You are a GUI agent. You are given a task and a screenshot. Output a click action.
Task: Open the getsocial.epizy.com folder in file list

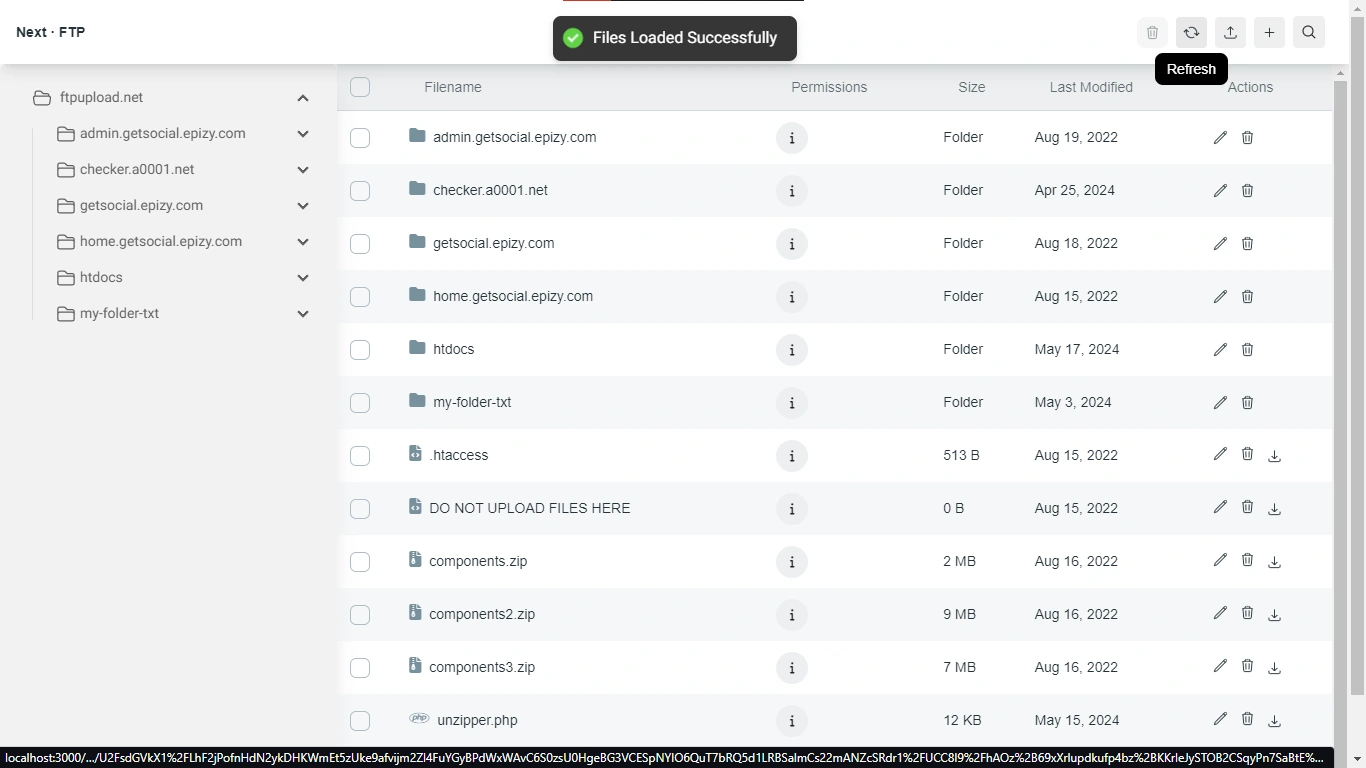pyautogui.click(x=493, y=243)
